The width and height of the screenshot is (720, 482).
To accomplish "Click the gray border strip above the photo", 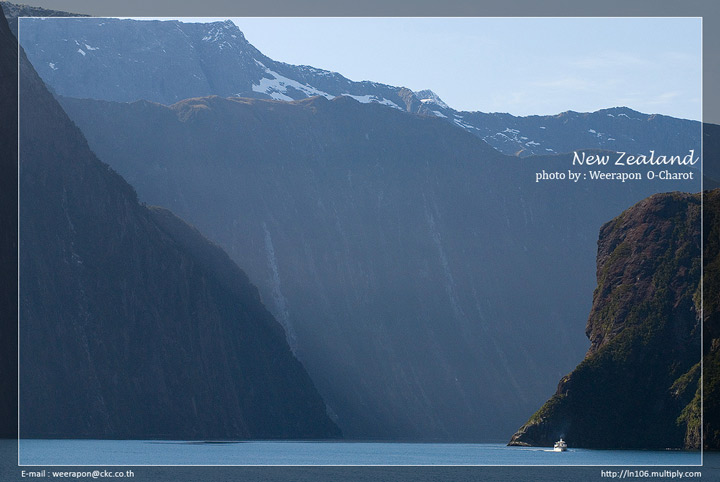I will click(x=360, y=7).
